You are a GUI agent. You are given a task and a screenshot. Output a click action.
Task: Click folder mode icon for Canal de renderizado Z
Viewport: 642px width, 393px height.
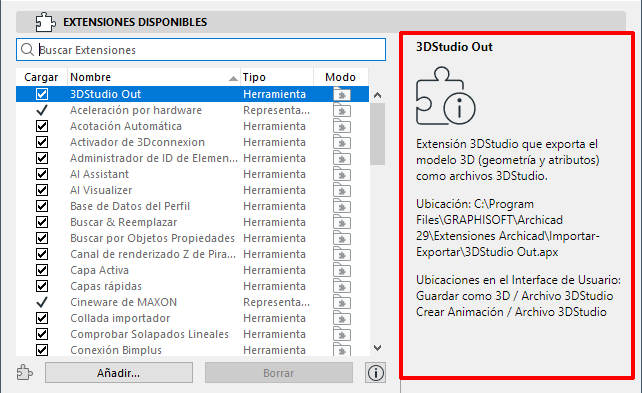click(342, 254)
